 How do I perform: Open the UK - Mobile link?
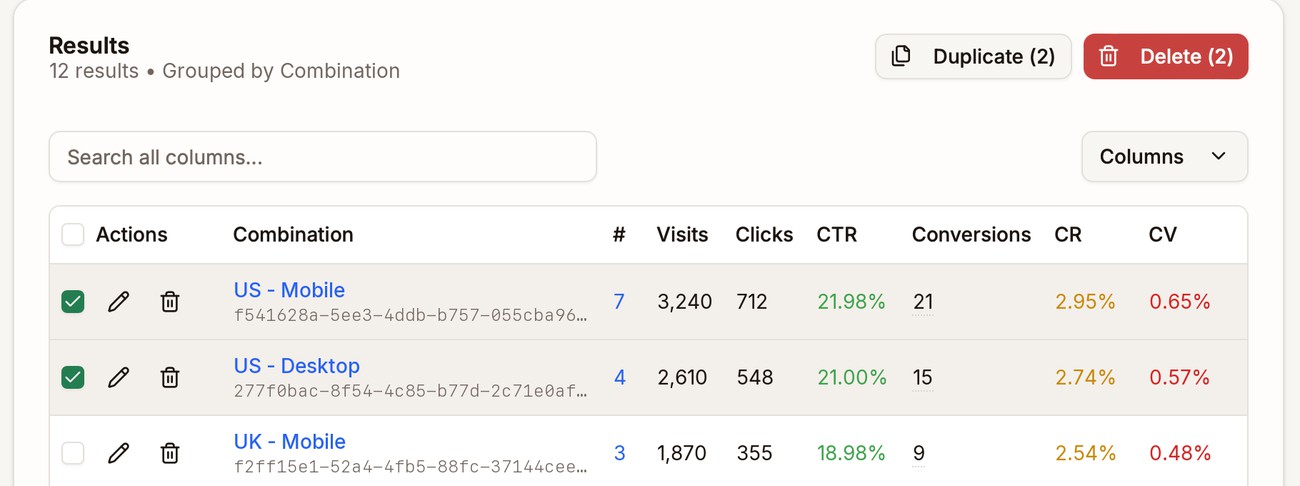[x=289, y=441]
